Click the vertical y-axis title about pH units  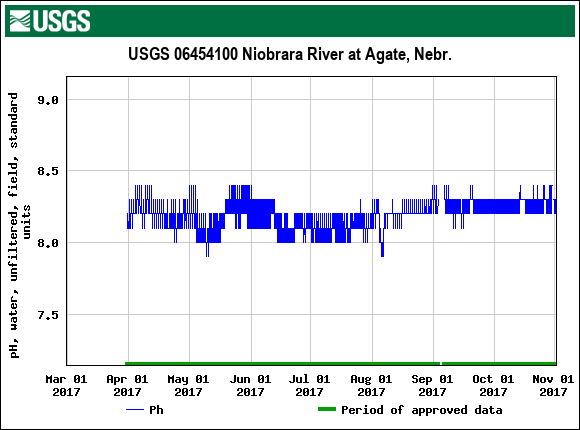click(19, 225)
